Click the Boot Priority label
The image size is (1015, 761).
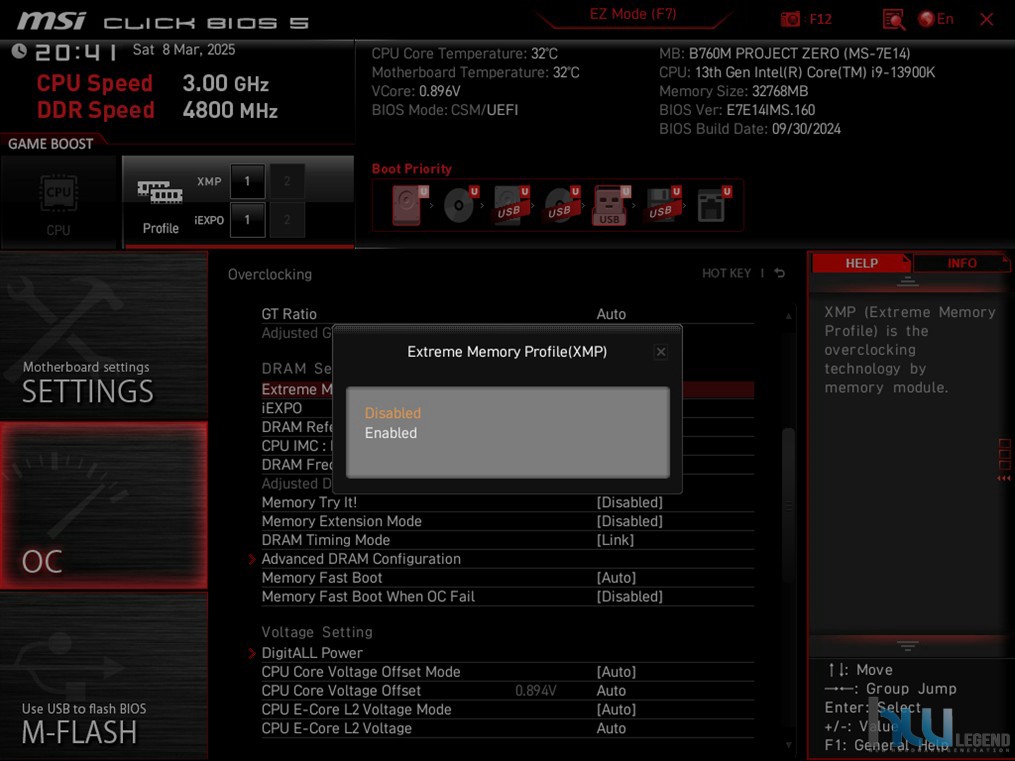tap(412, 169)
